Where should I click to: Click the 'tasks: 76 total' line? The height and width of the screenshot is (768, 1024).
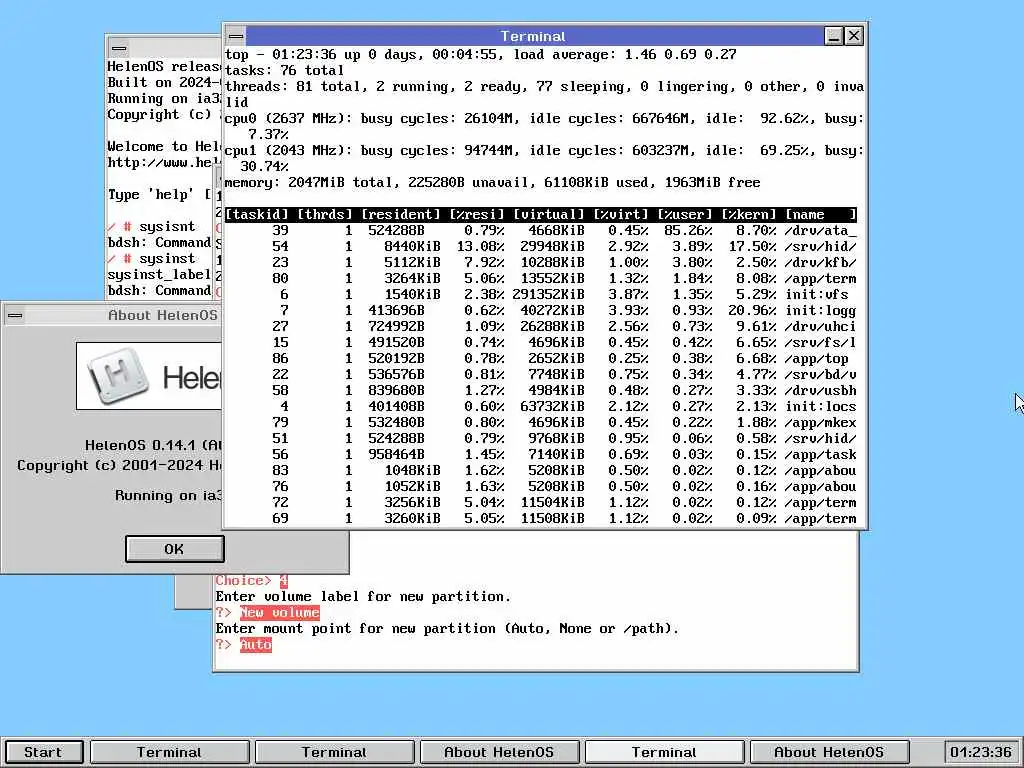pyautogui.click(x=284, y=71)
